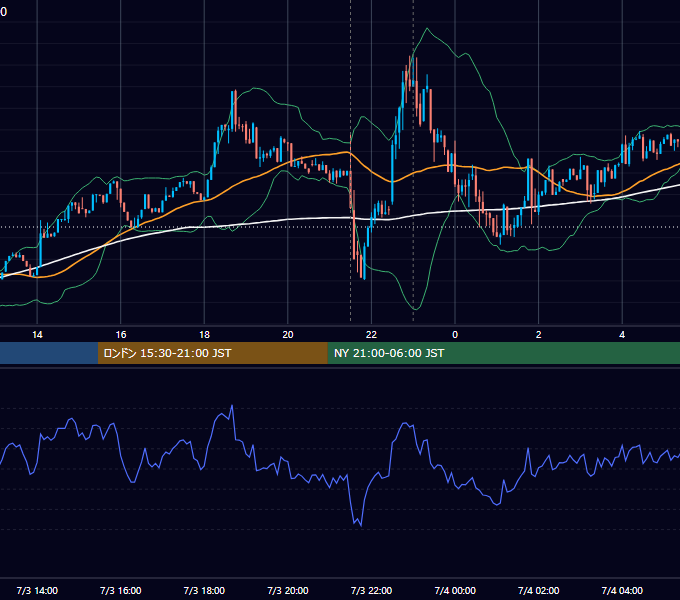
Task: Click the 7/4 00:00 date label
Action: [455, 590]
